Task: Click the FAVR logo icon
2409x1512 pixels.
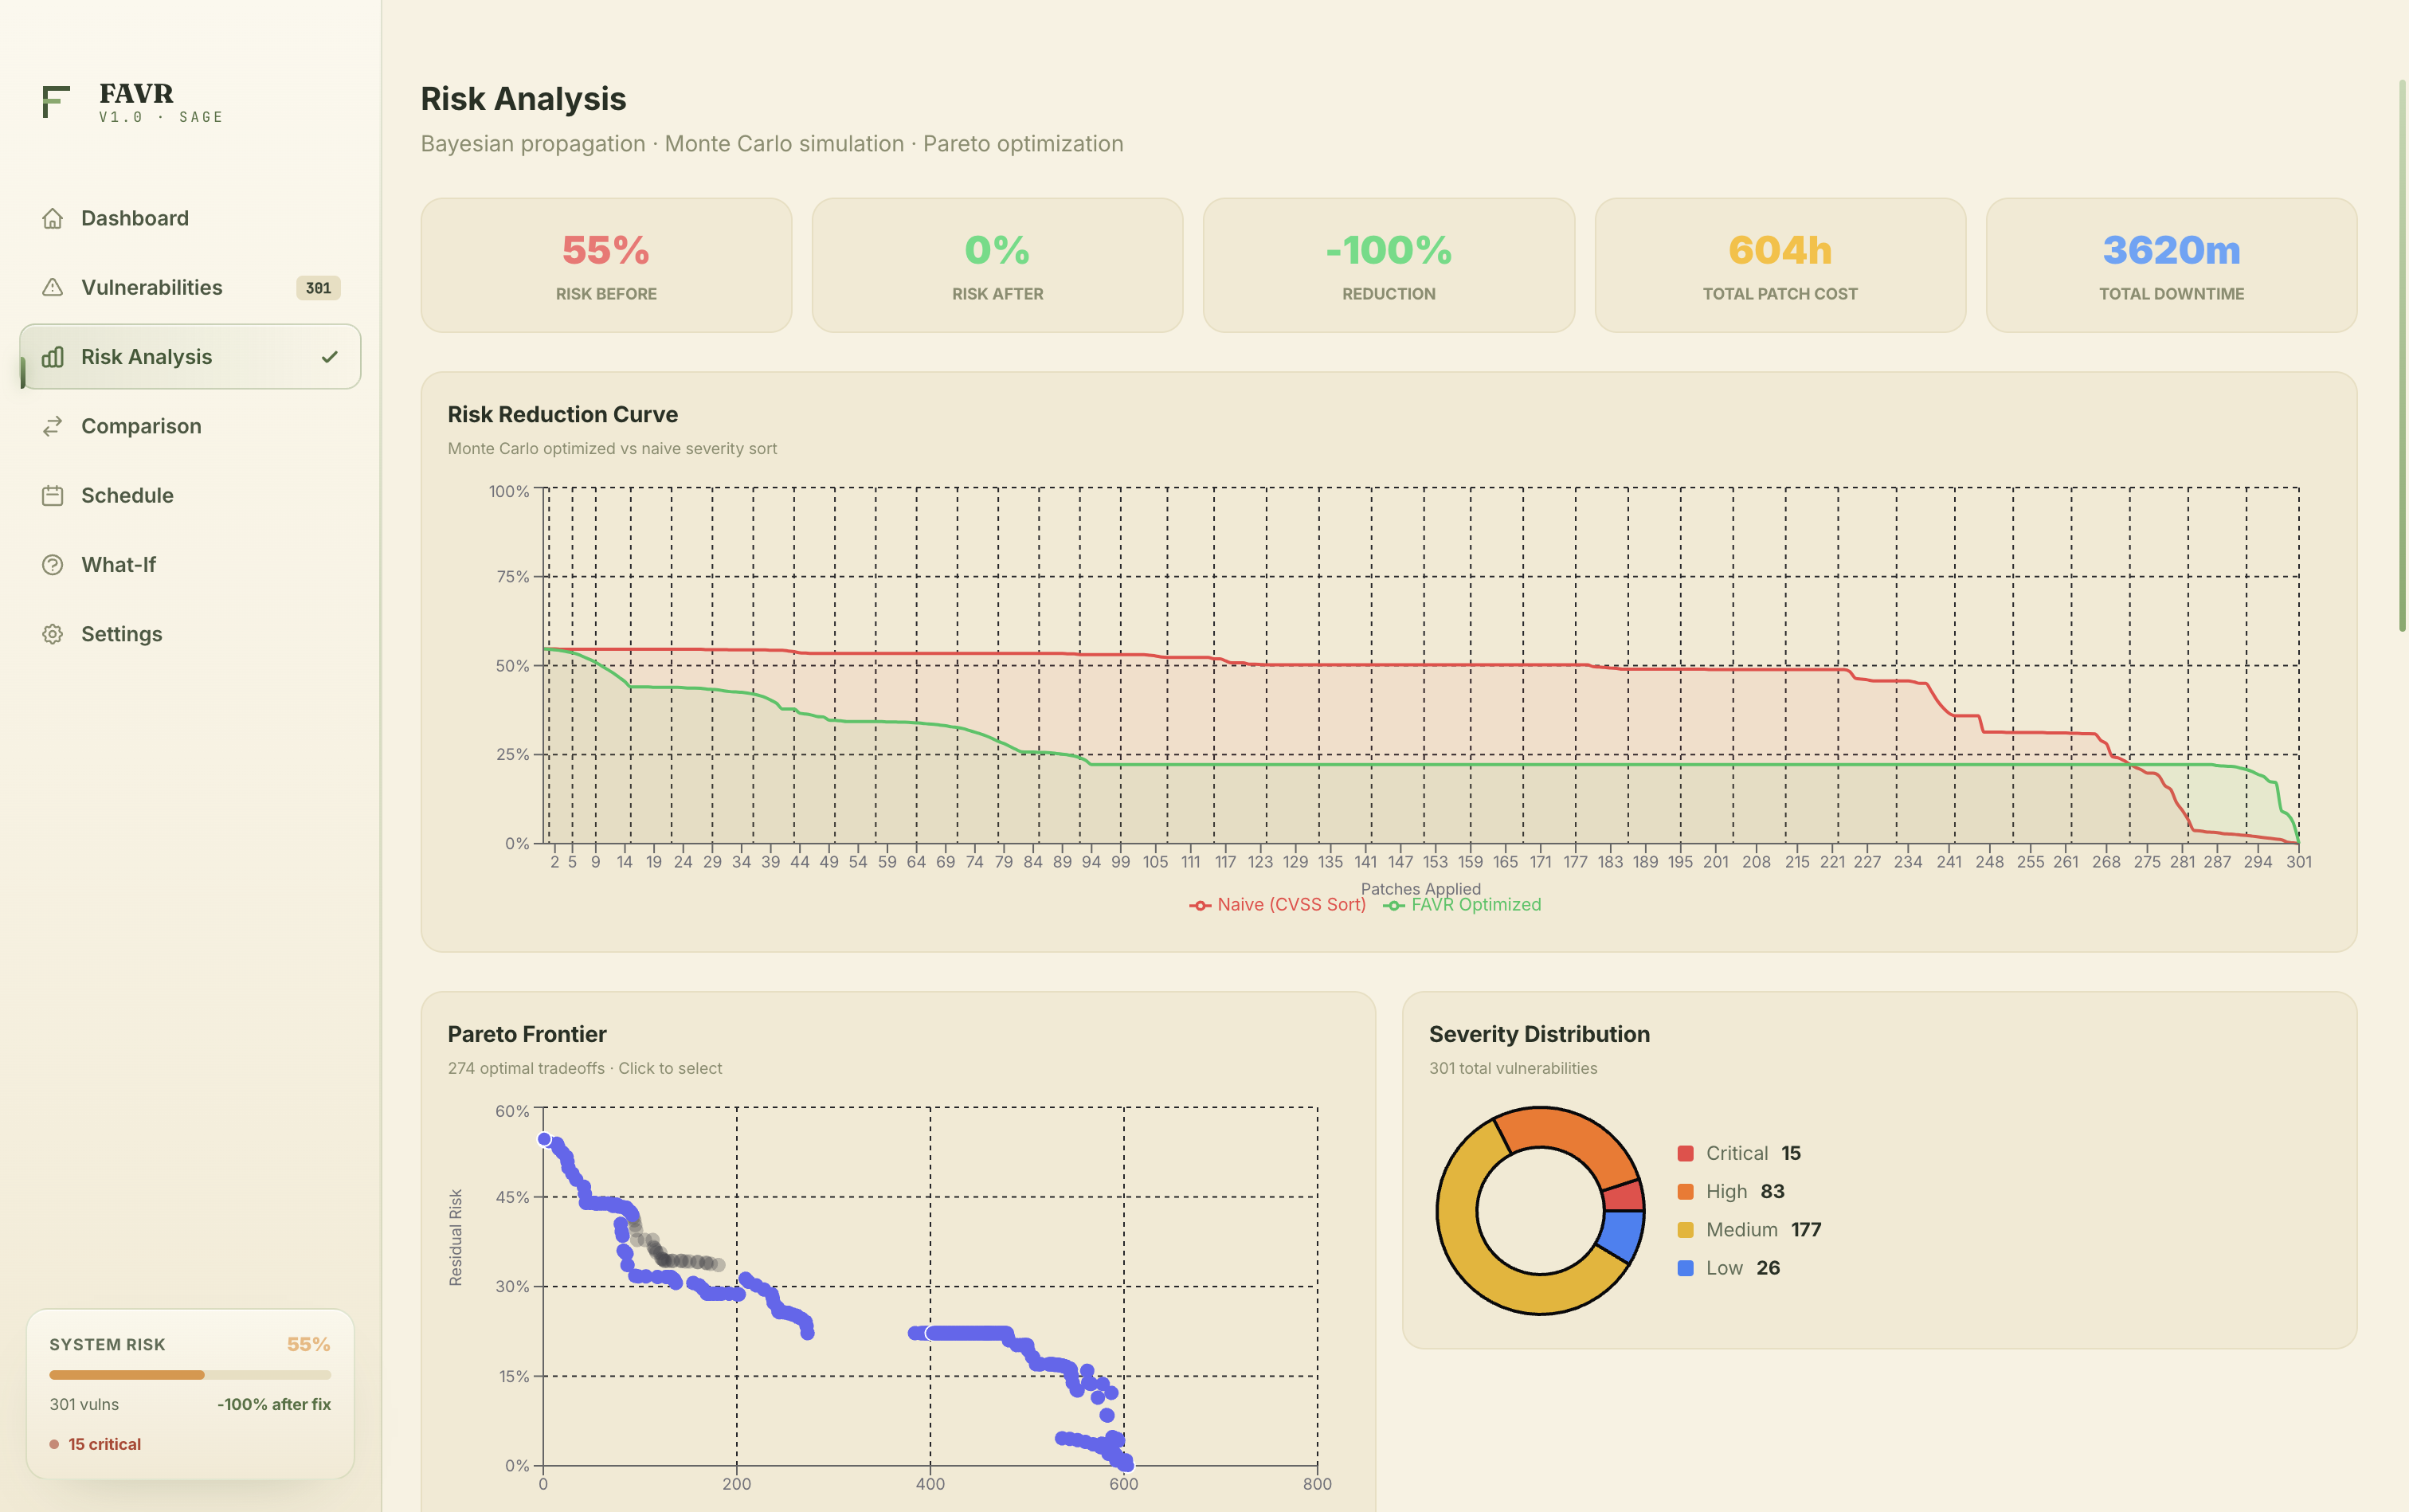Action: [x=56, y=102]
